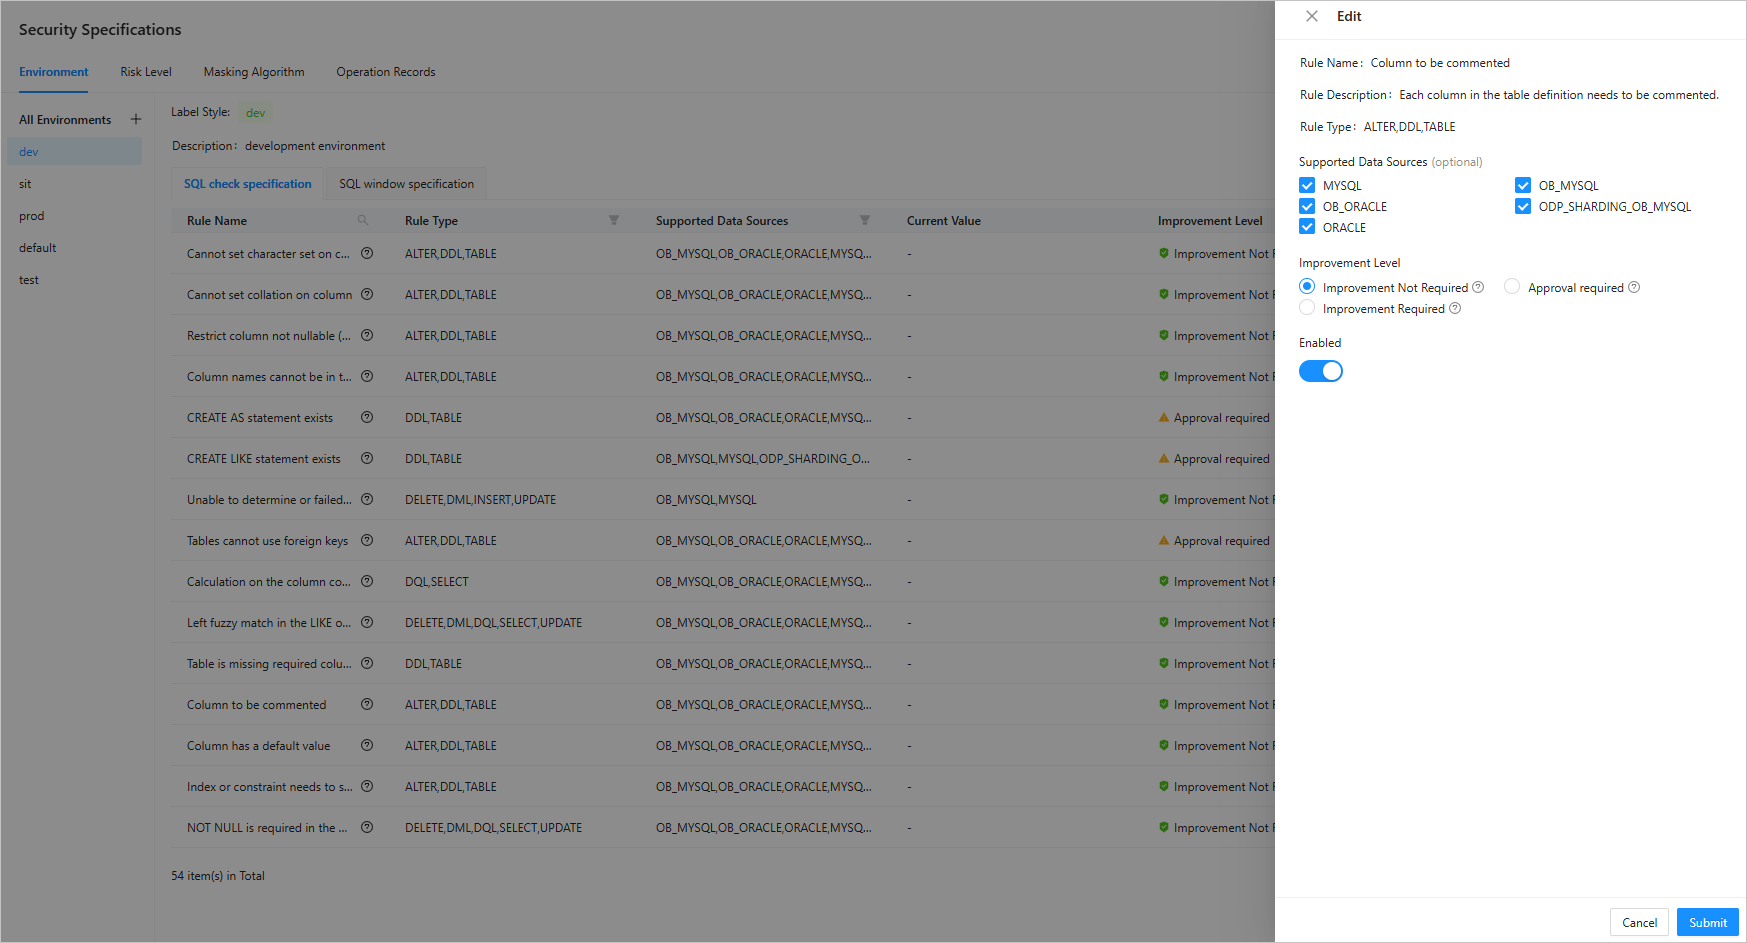The width and height of the screenshot is (1747, 943).
Task: Click help icon beside Approval required option
Action: point(1634,287)
